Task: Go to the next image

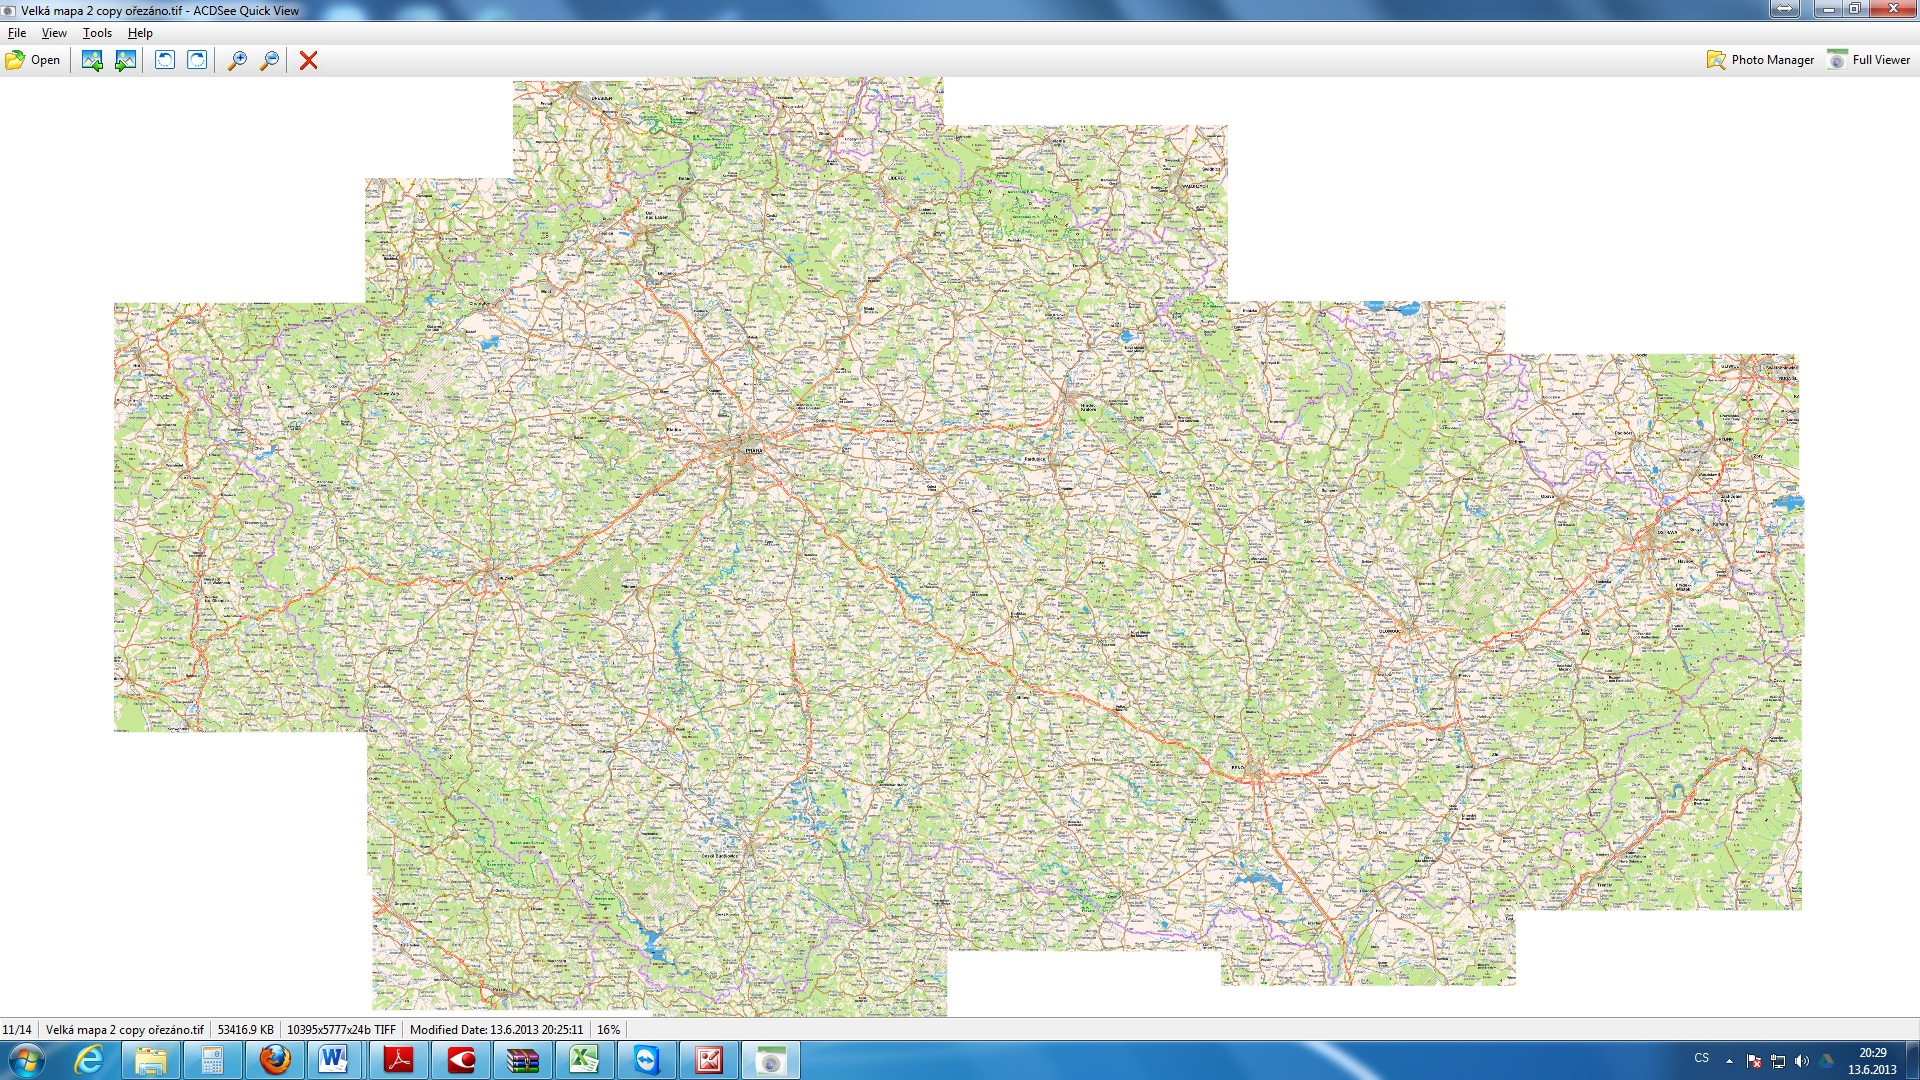Action: 125,60
